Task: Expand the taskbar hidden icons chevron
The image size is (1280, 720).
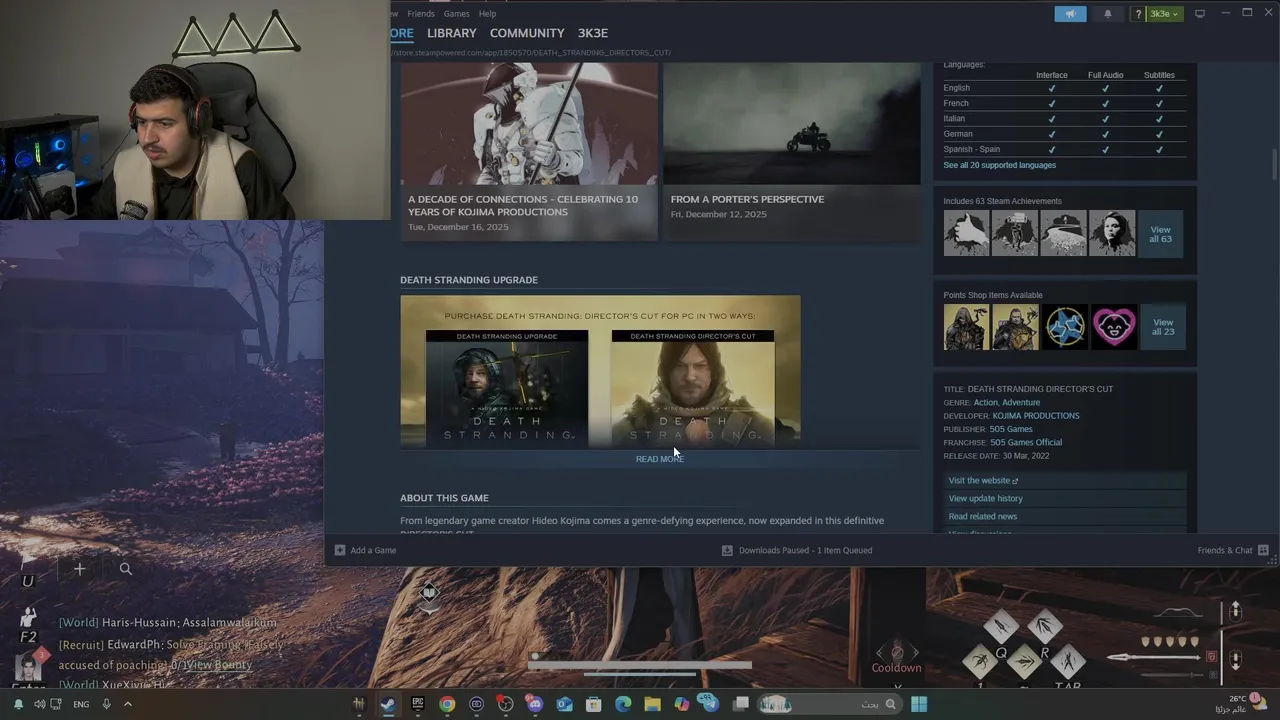Action: pyautogui.click(x=127, y=704)
